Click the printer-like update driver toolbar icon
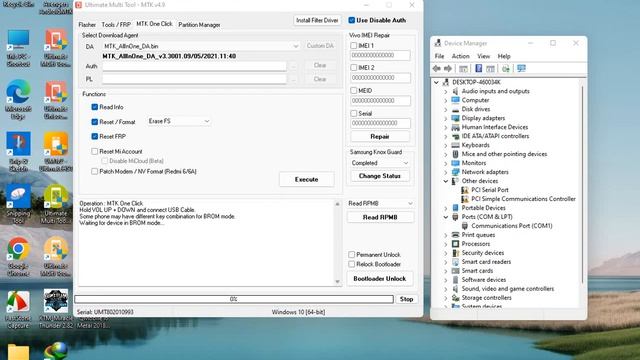640x360 pixels. click(505, 69)
